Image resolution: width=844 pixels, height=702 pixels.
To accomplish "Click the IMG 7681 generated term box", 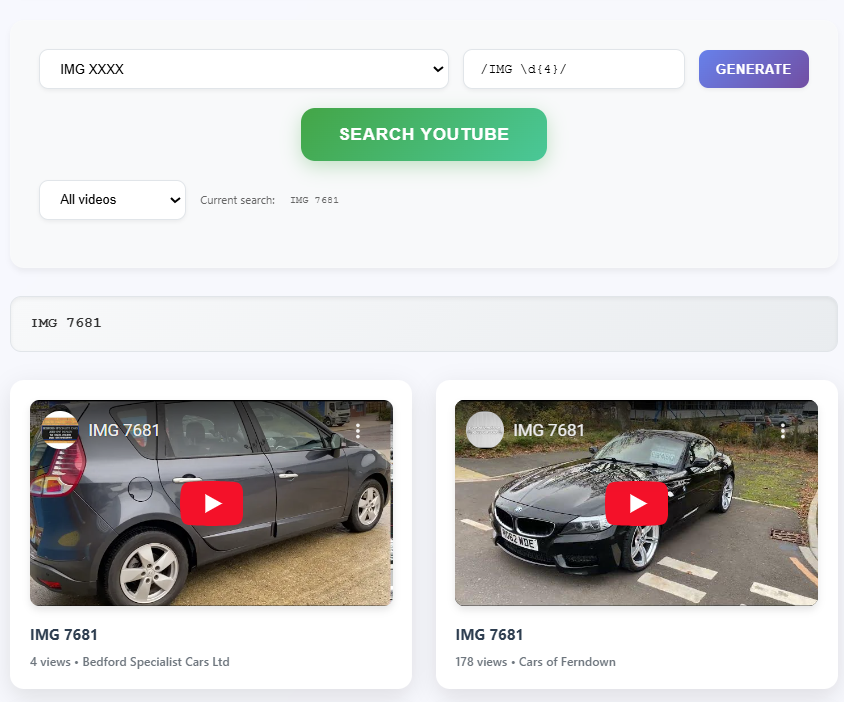I will coord(423,324).
